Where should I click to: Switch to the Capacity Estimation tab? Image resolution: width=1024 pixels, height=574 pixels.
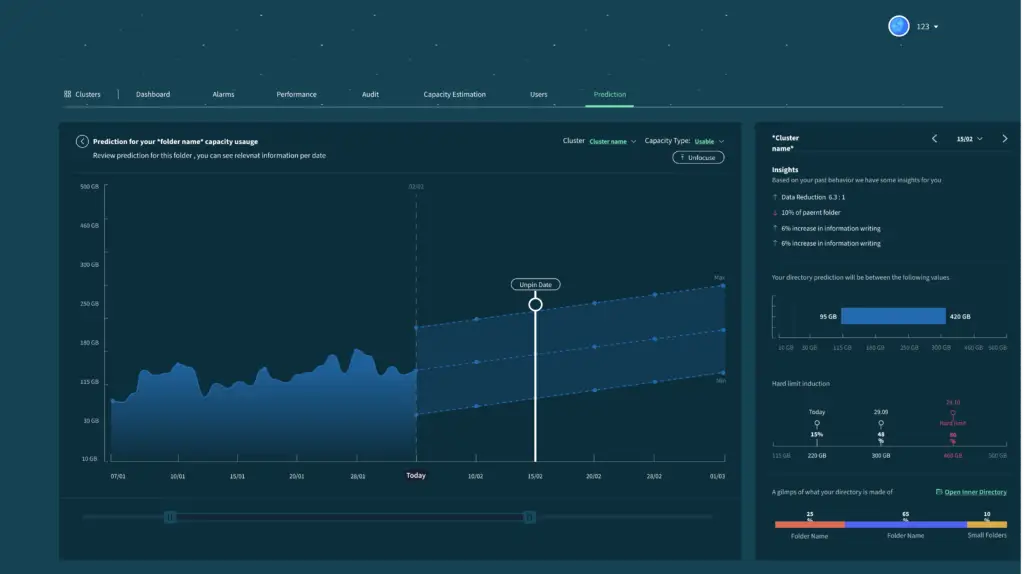tap(454, 94)
